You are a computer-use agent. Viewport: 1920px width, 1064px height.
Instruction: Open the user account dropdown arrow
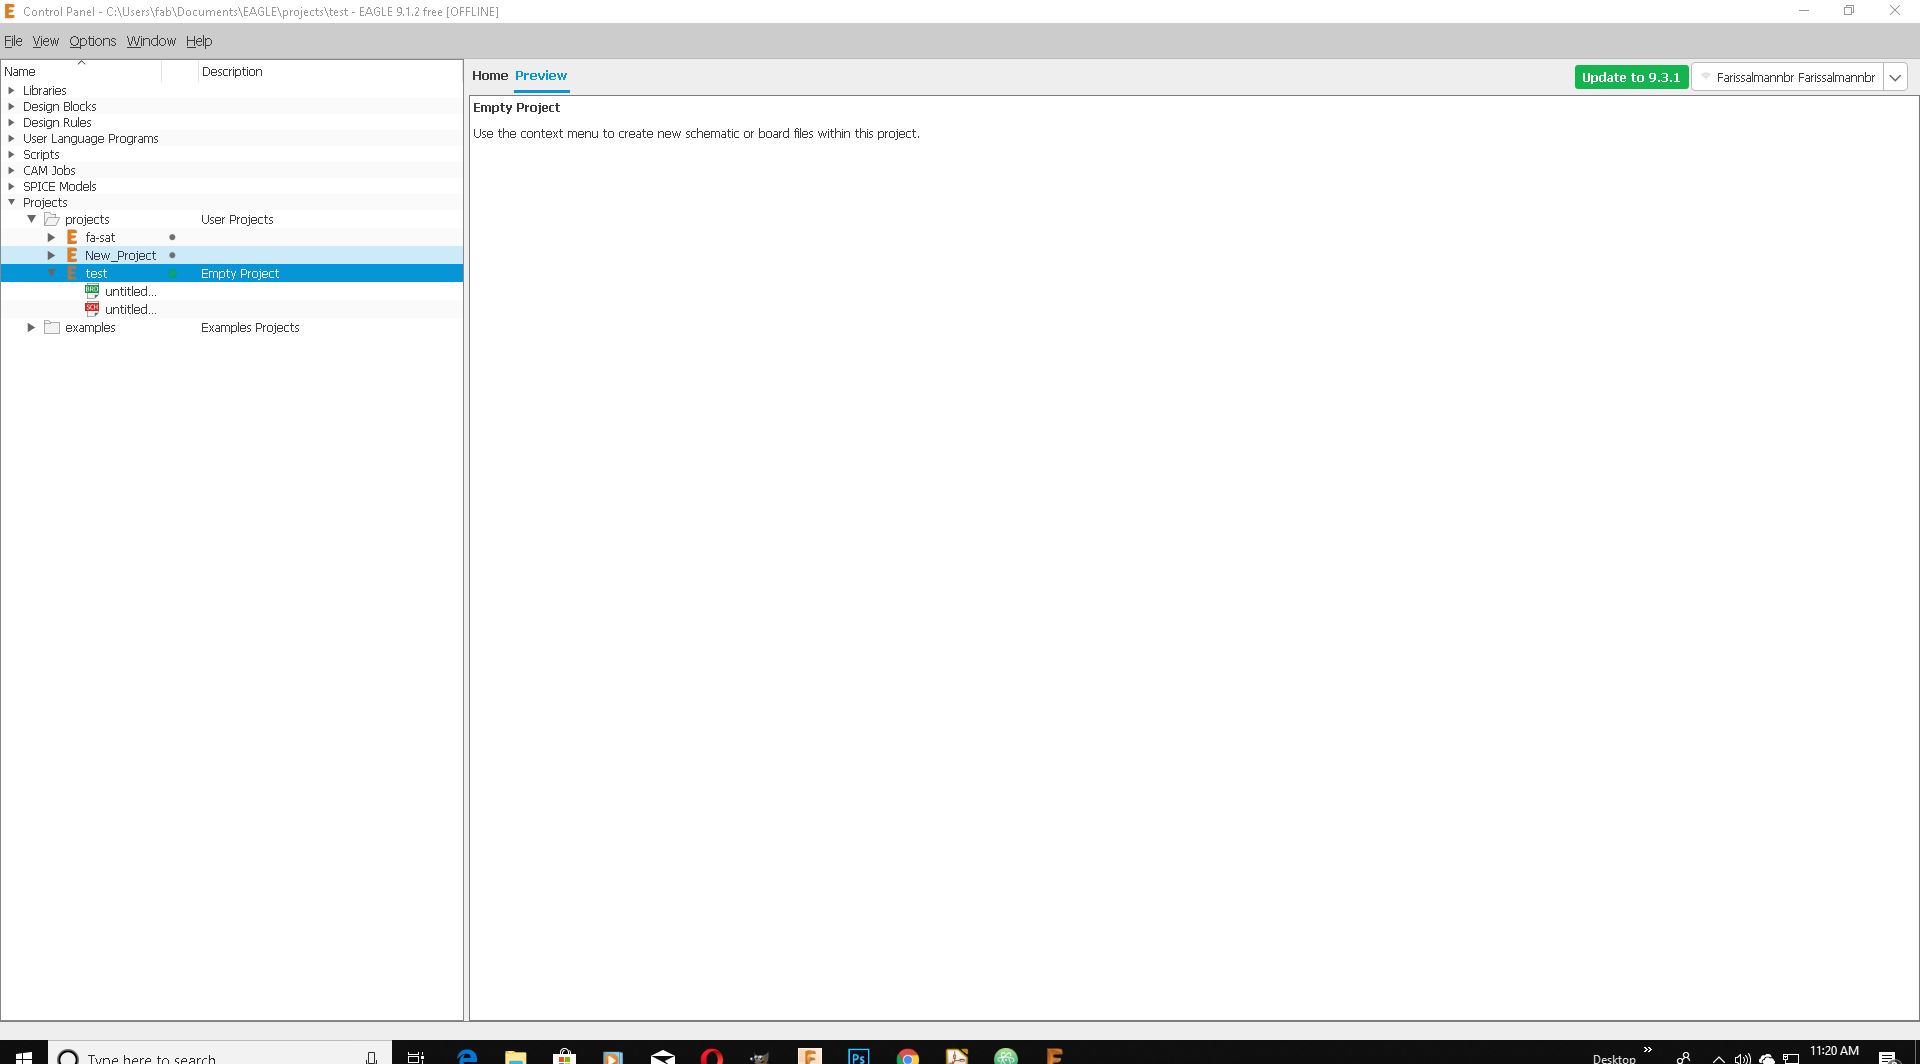[x=1895, y=77]
